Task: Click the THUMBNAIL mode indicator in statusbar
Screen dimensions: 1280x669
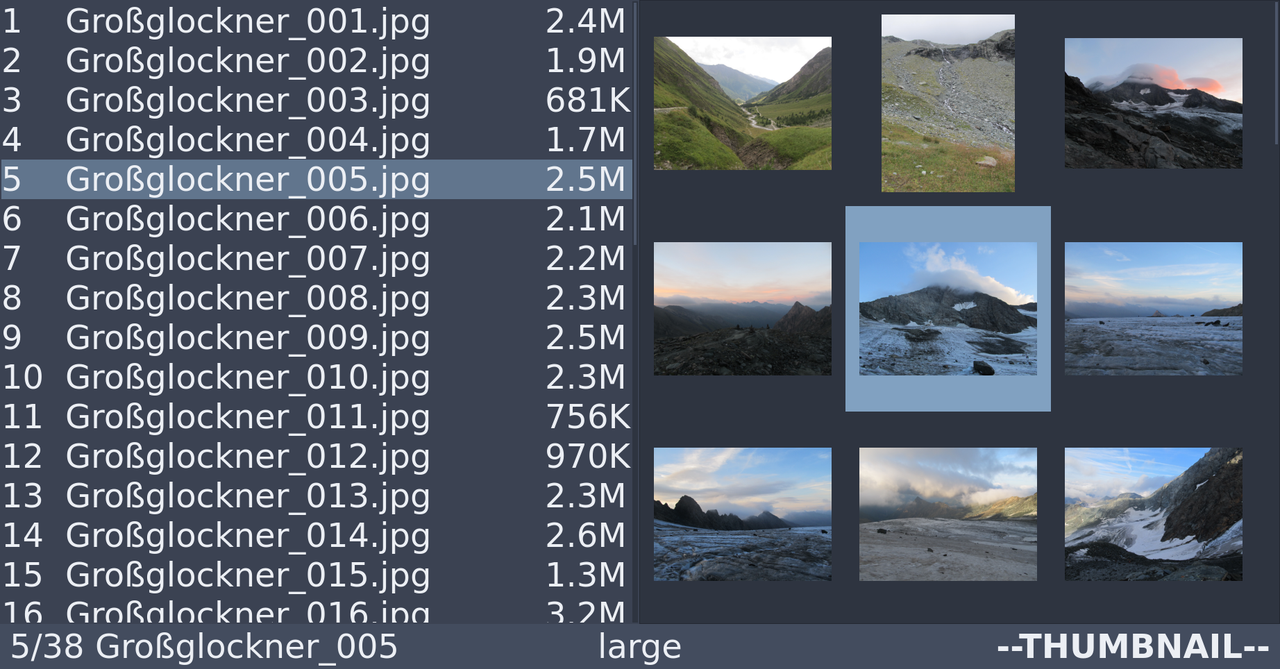Action: point(1133,646)
